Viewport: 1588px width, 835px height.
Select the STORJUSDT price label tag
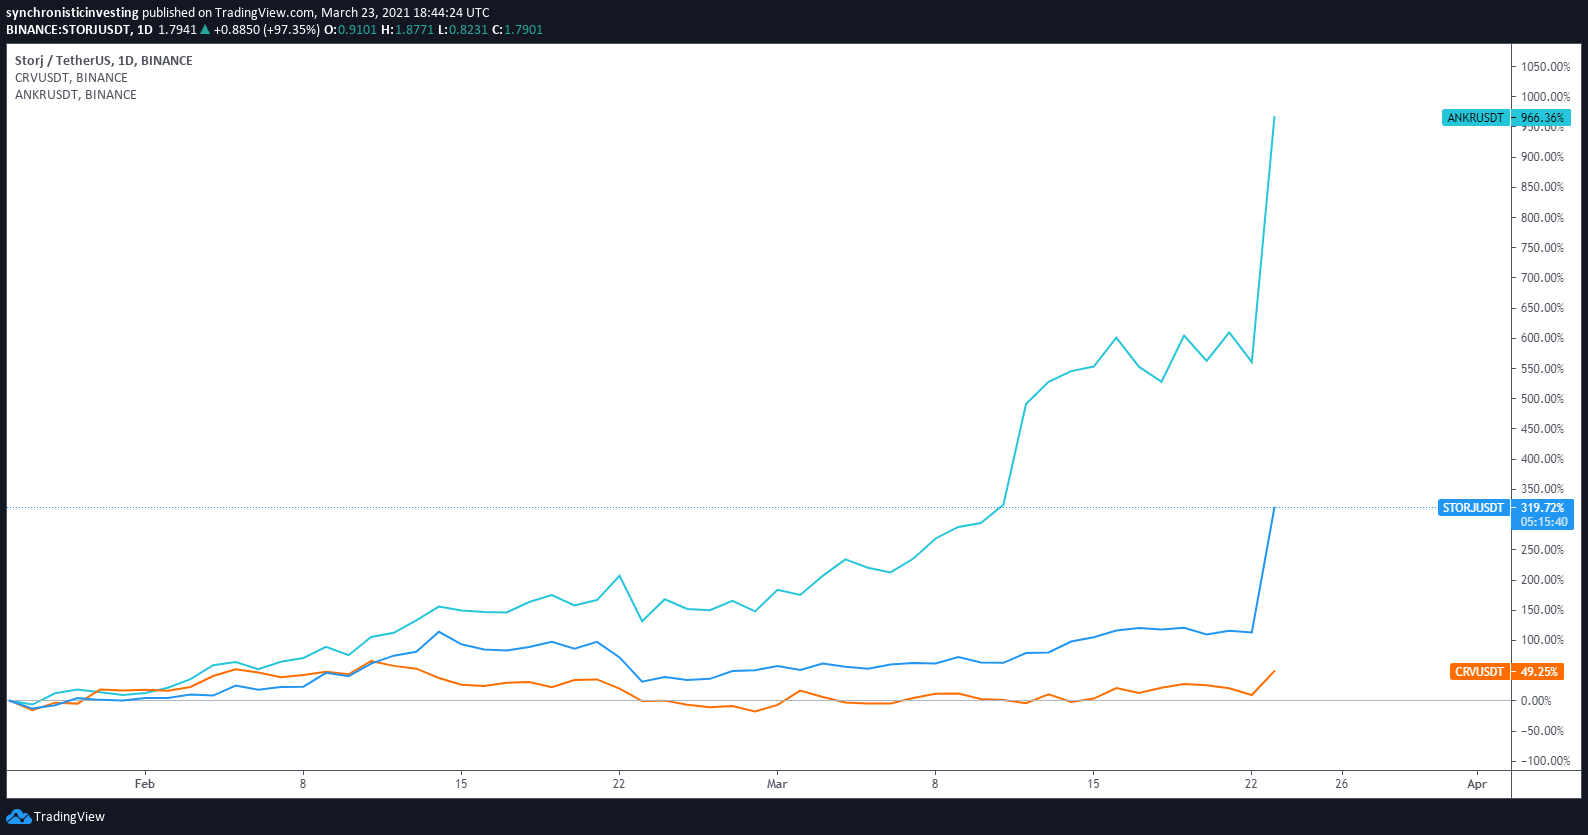point(1472,508)
